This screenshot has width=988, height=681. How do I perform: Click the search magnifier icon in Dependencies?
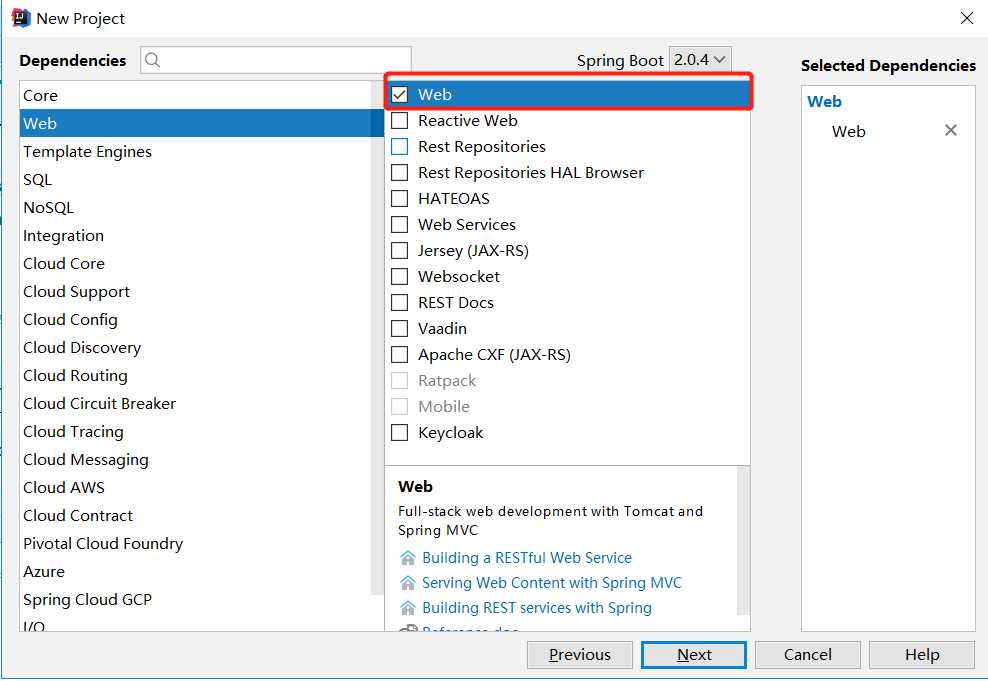pos(152,60)
